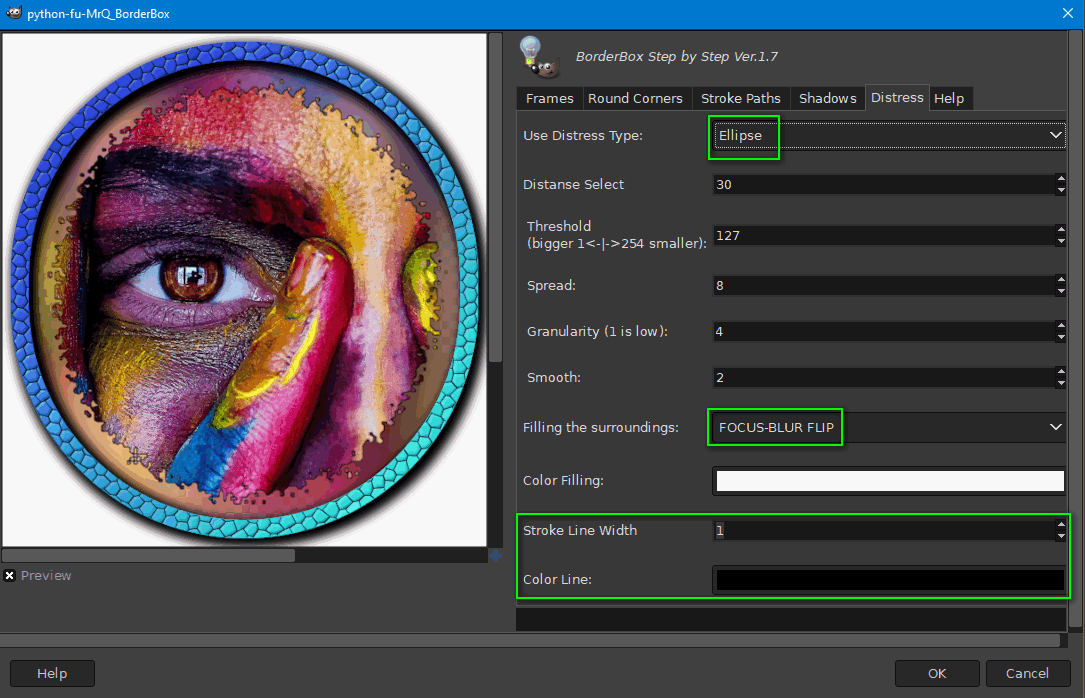Image resolution: width=1085 pixels, height=698 pixels.
Task: Switch to the Stroke Paths tab
Action: pyautogui.click(x=740, y=98)
